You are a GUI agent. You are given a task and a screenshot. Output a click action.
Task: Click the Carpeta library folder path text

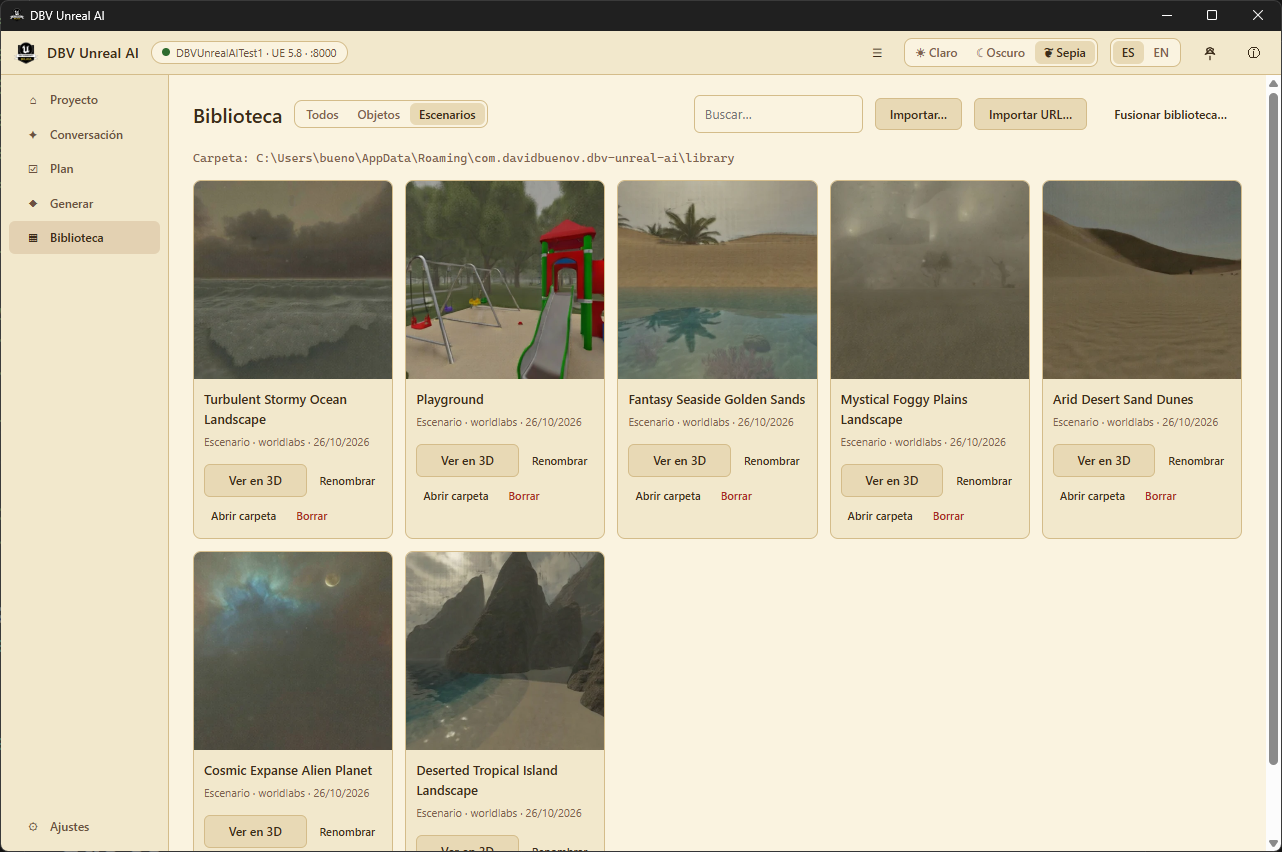coord(464,158)
